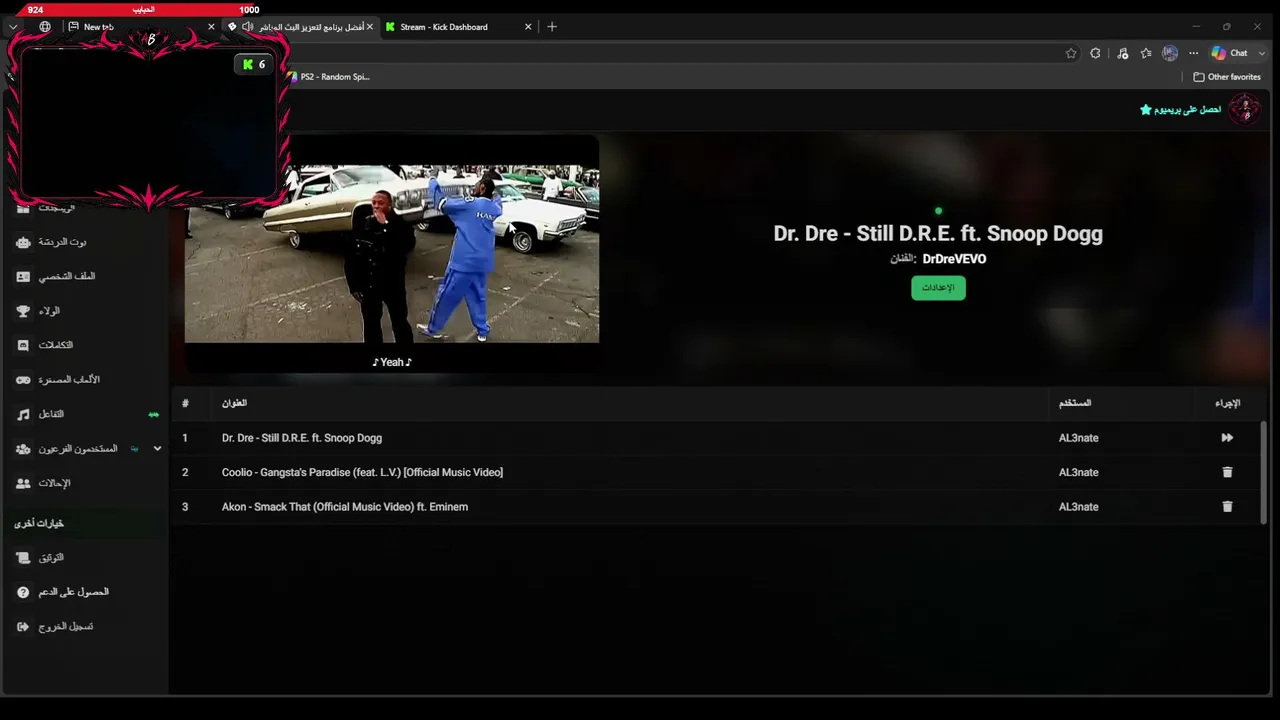
Task: Mute the audio-playing browser tab
Action: point(247,27)
